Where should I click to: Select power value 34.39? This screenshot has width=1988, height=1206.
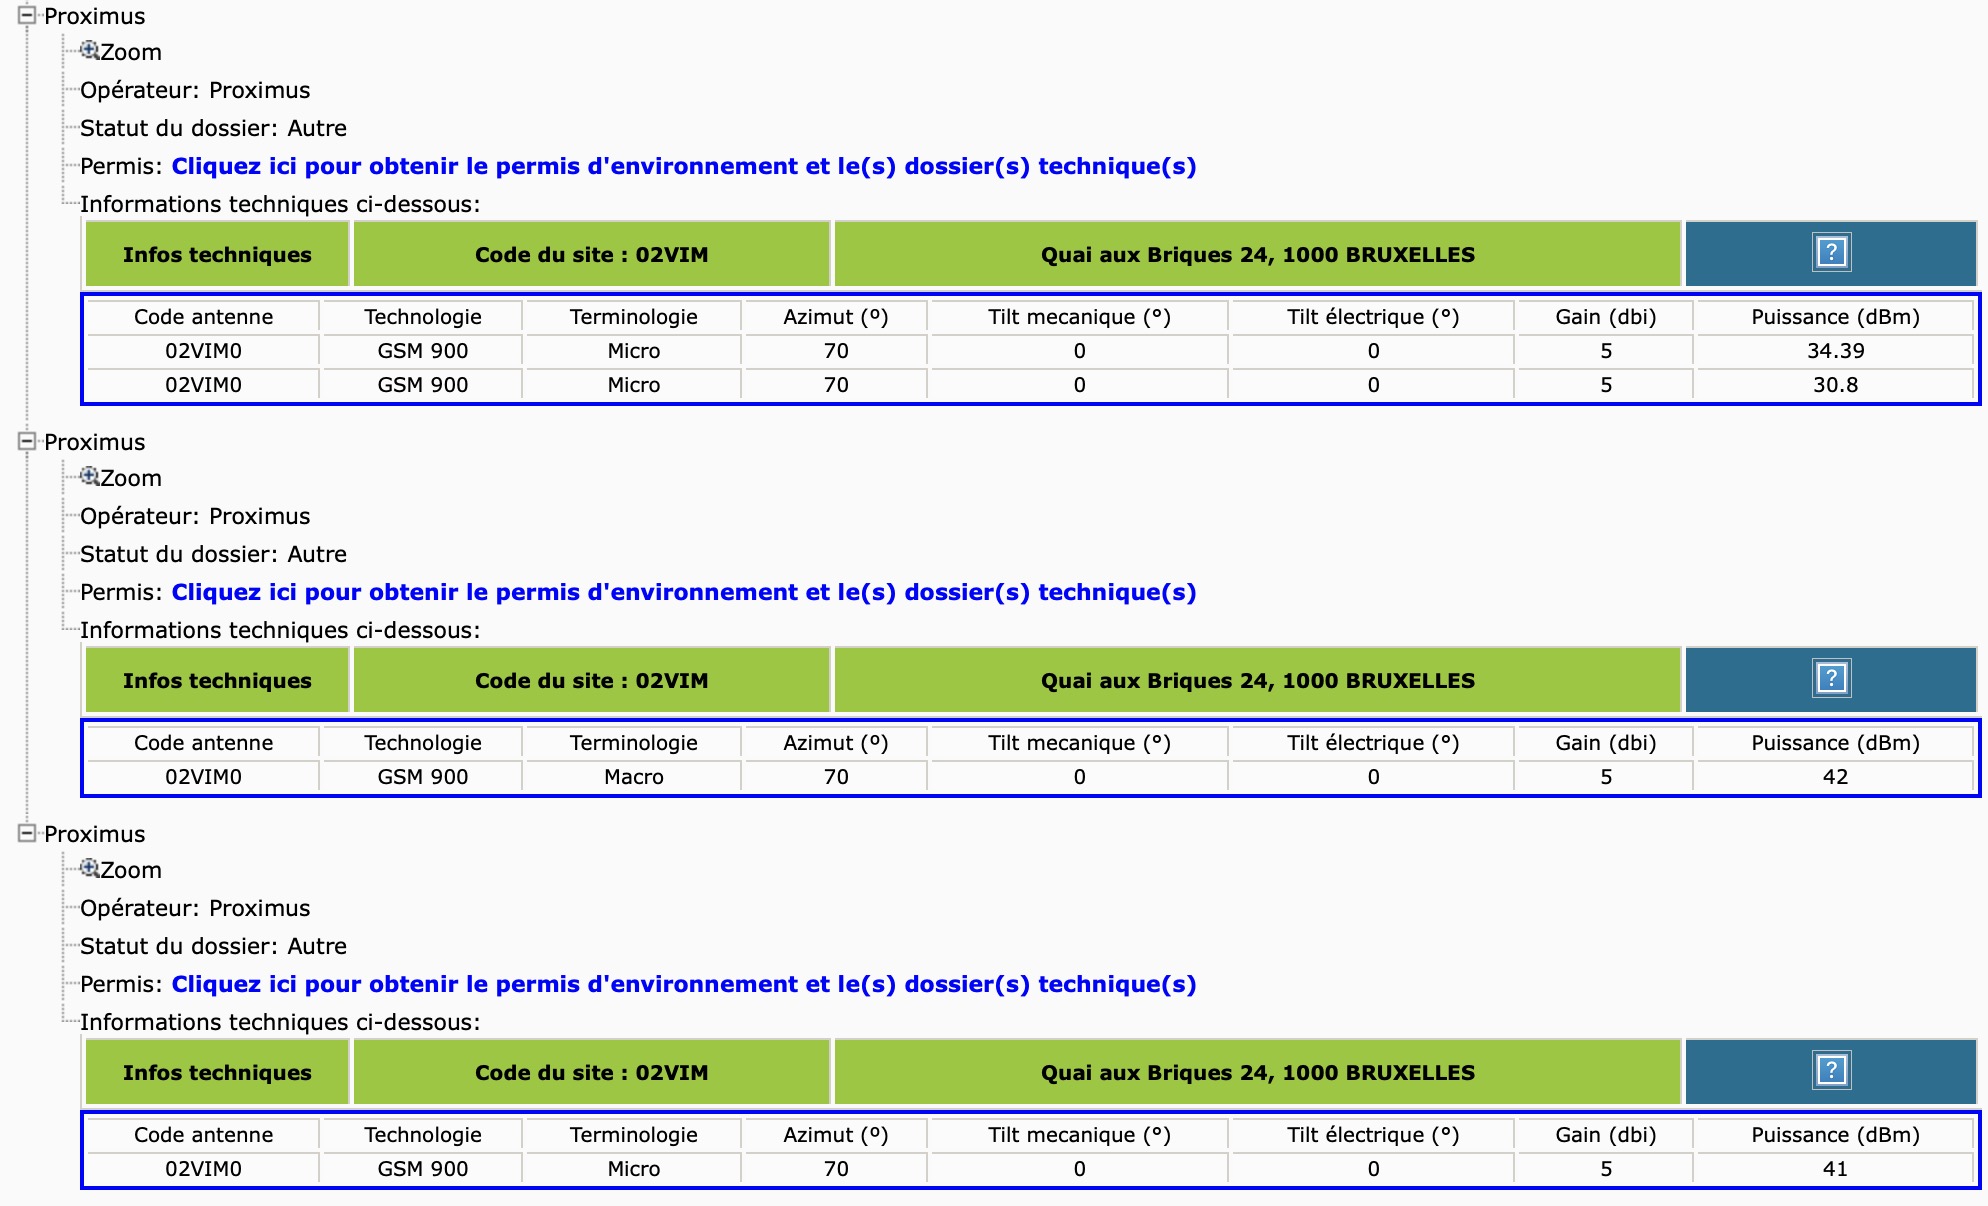click(x=1835, y=351)
